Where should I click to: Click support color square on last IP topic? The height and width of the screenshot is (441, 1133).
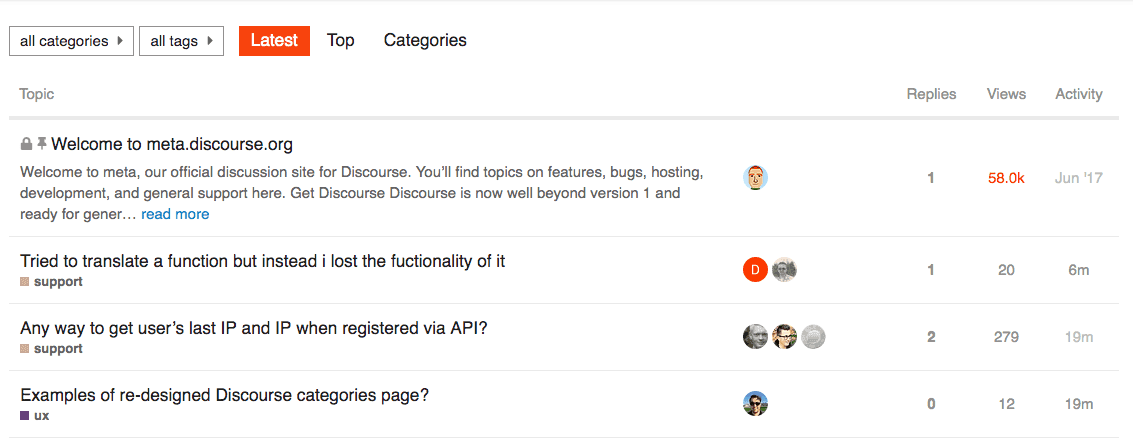click(25, 348)
